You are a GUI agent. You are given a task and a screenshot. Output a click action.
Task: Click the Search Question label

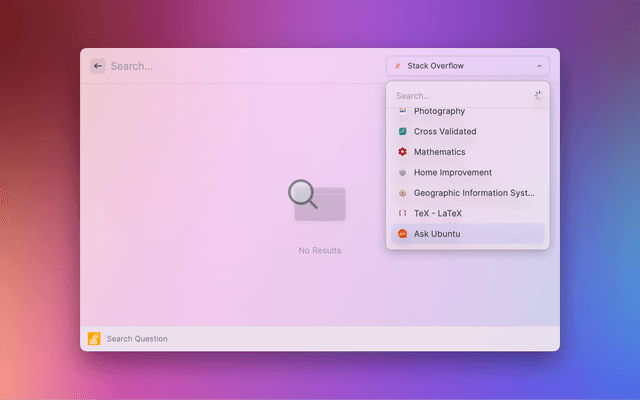[x=137, y=339]
